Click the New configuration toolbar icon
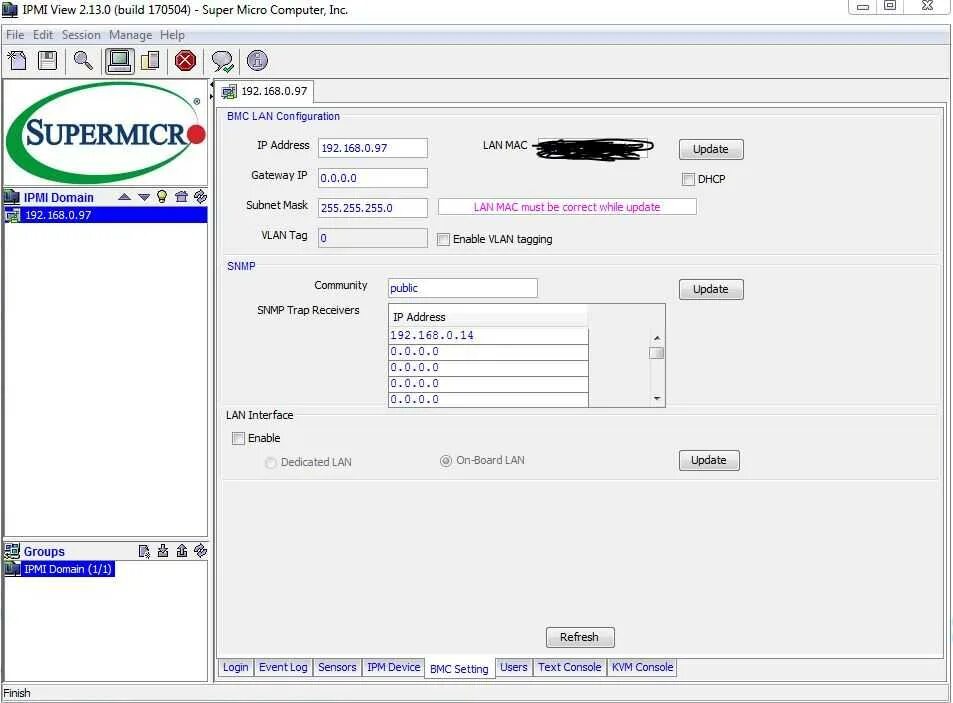The height and width of the screenshot is (703, 953). 18,61
